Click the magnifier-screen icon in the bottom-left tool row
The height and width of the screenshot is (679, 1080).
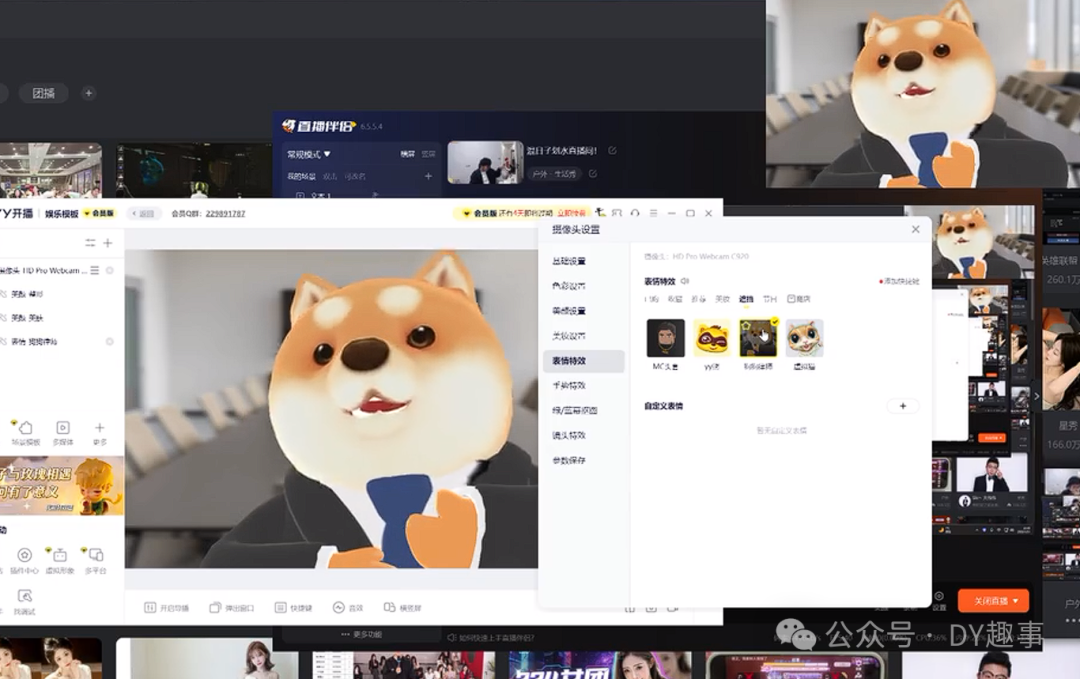tap(24, 596)
